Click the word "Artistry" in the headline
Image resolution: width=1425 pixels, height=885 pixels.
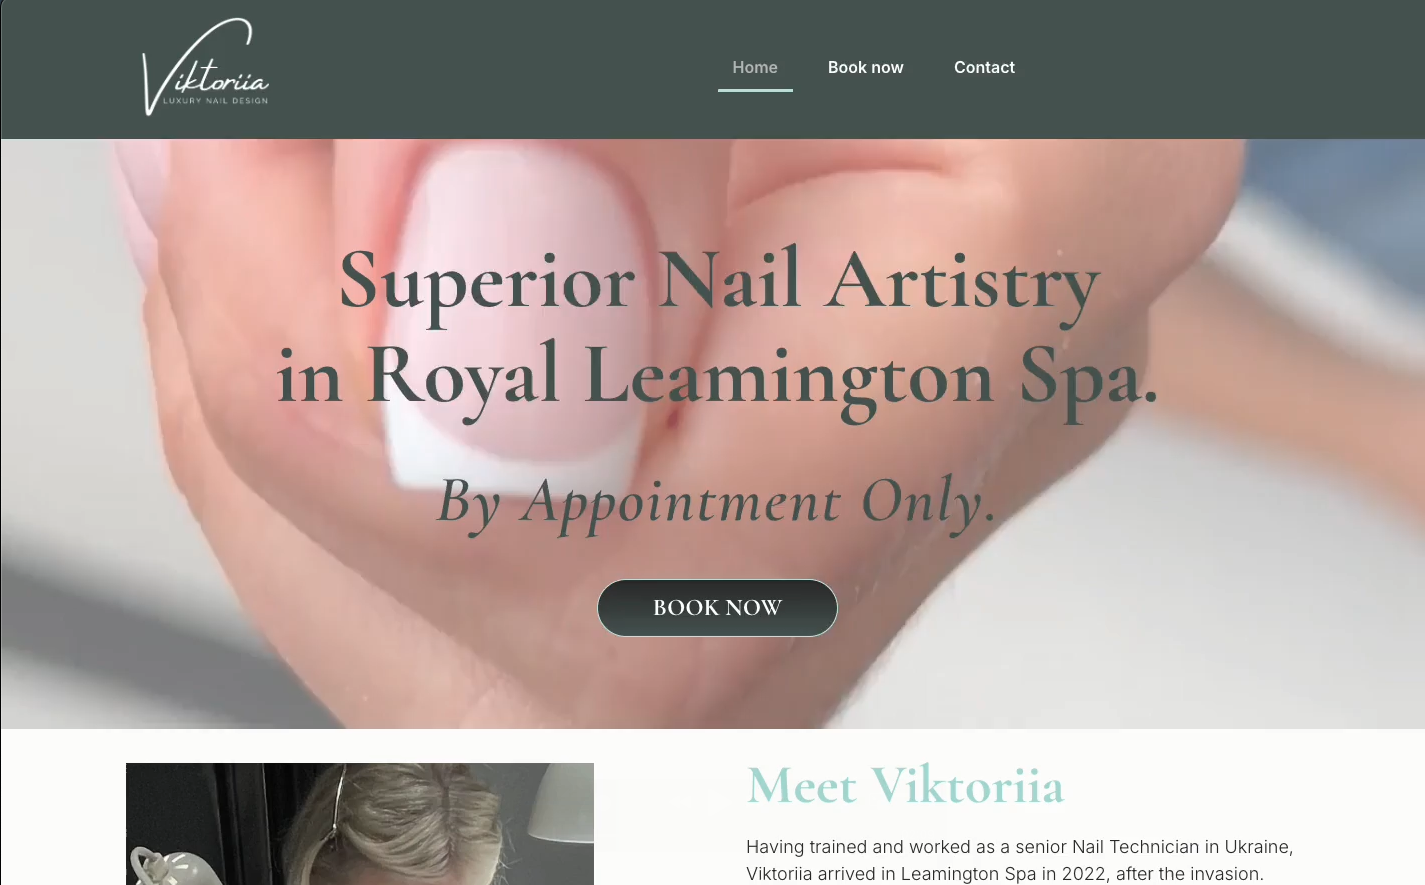963,283
